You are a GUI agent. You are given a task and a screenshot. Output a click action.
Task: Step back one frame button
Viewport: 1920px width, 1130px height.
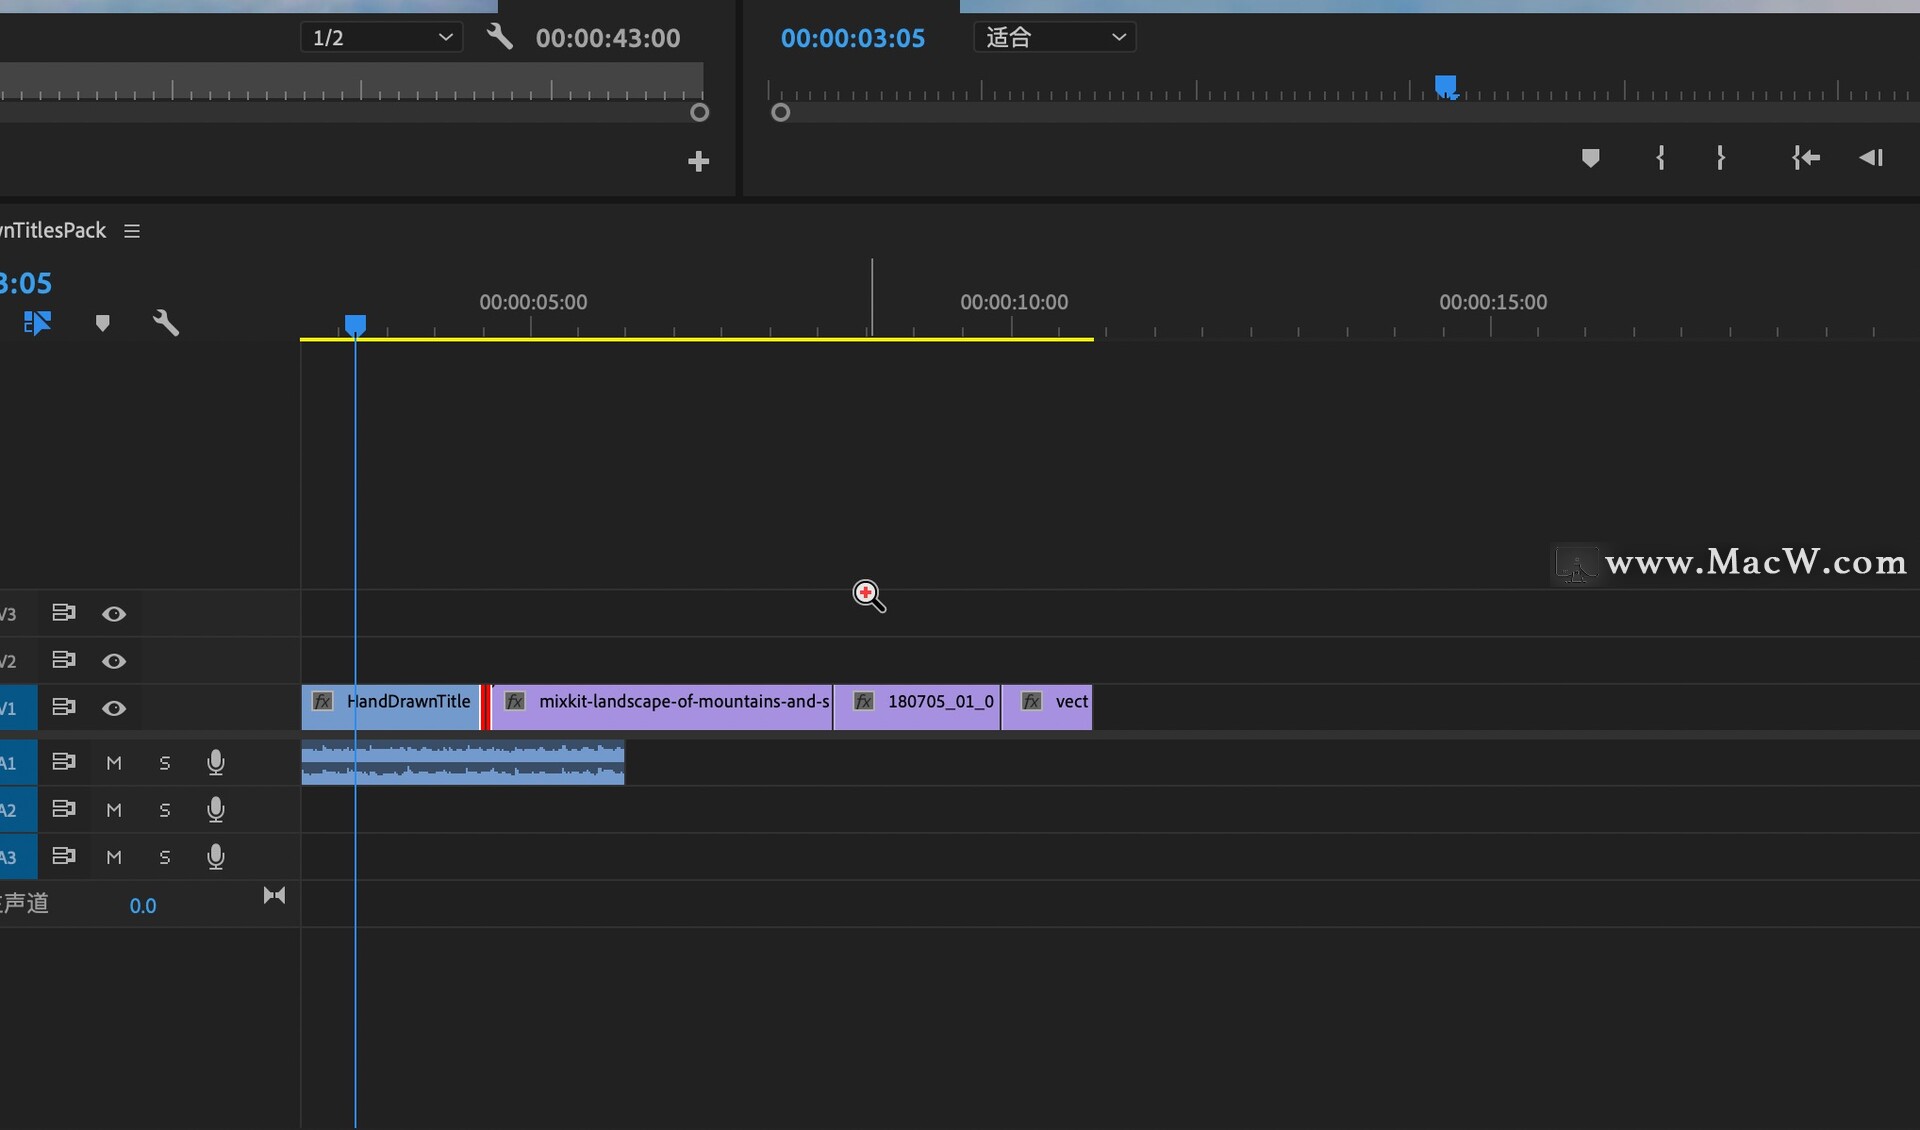tap(1871, 158)
